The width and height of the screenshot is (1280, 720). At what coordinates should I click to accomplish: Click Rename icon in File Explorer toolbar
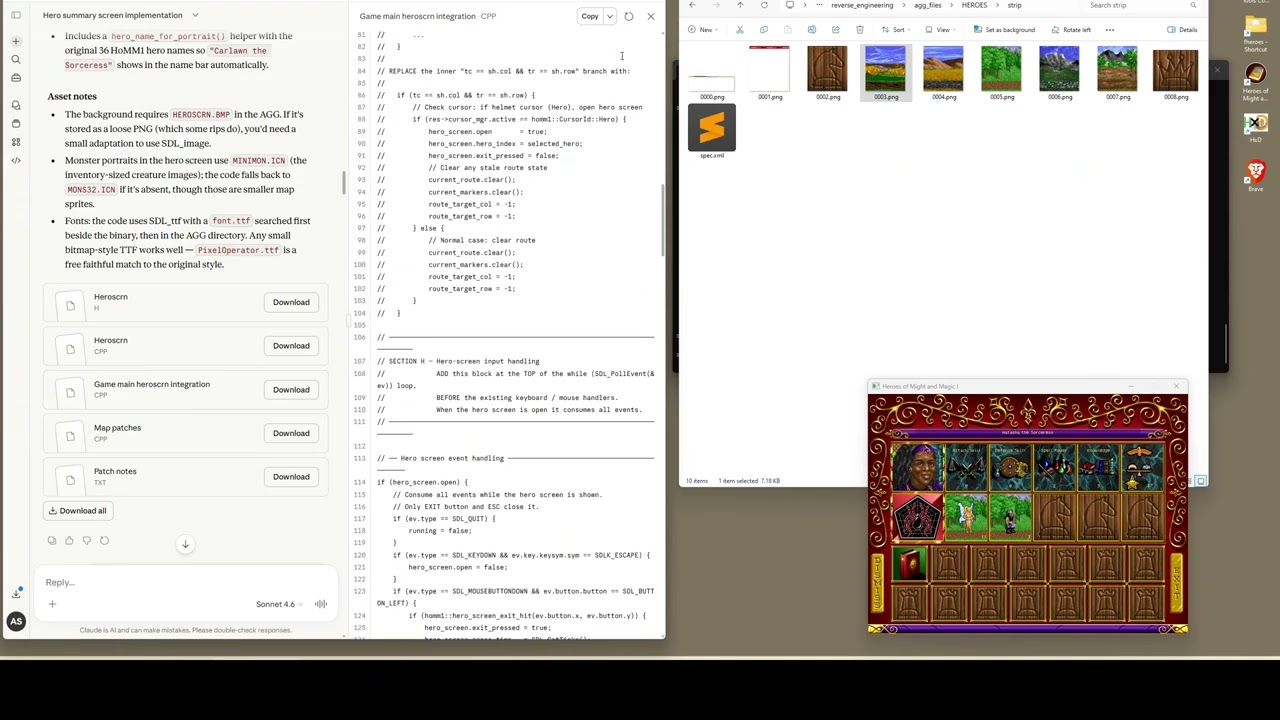[x=812, y=30]
